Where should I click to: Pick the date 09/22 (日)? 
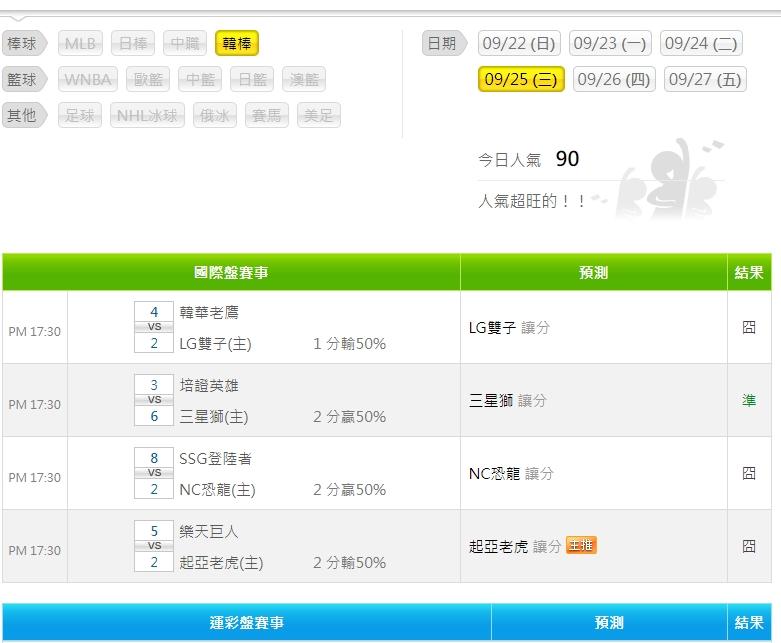point(519,43)
